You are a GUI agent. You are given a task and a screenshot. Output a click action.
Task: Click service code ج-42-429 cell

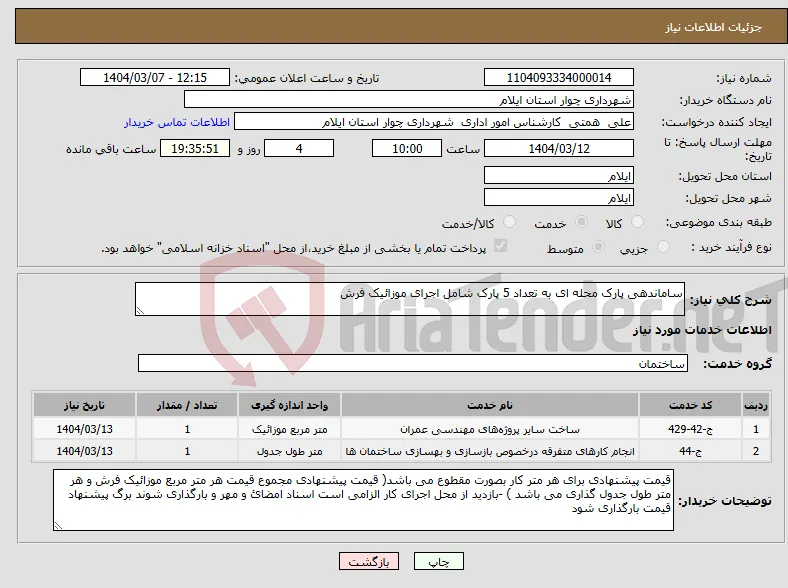click(691, 429)
